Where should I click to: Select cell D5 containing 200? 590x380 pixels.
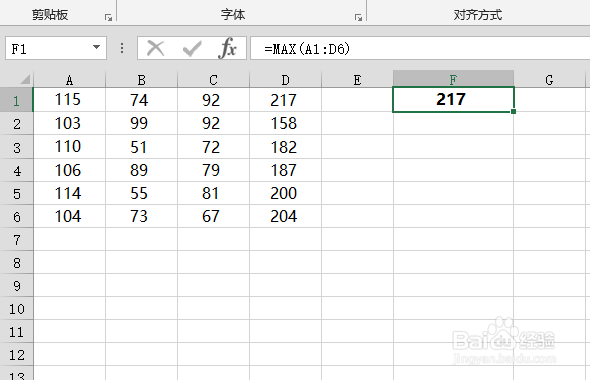coord(285,193)
